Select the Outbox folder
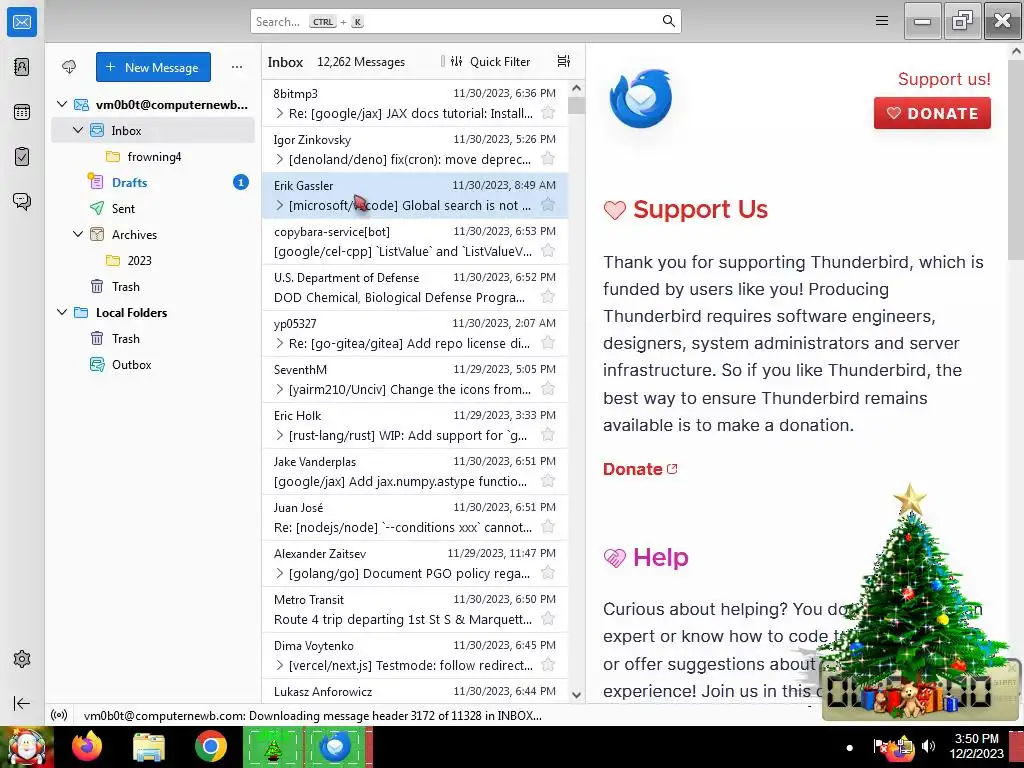 [153, 364]
